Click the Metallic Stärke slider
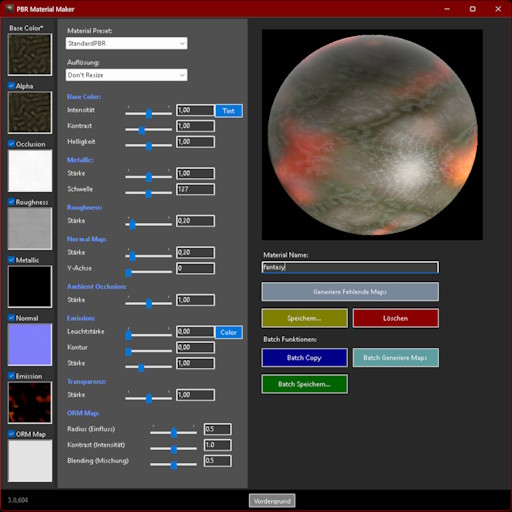512x512 pixels. coord(149,176)
